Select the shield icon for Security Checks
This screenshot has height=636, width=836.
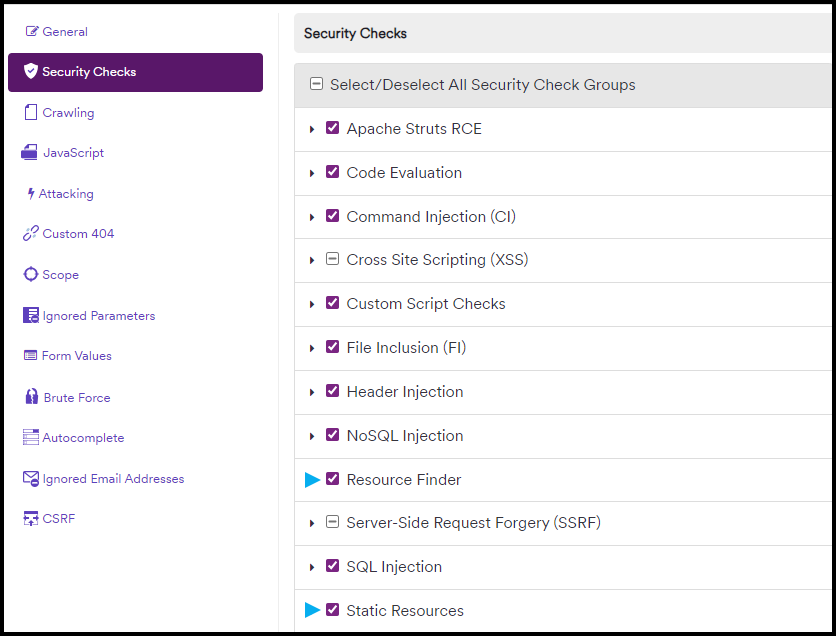pyautogui.click(x=32, y=72)
